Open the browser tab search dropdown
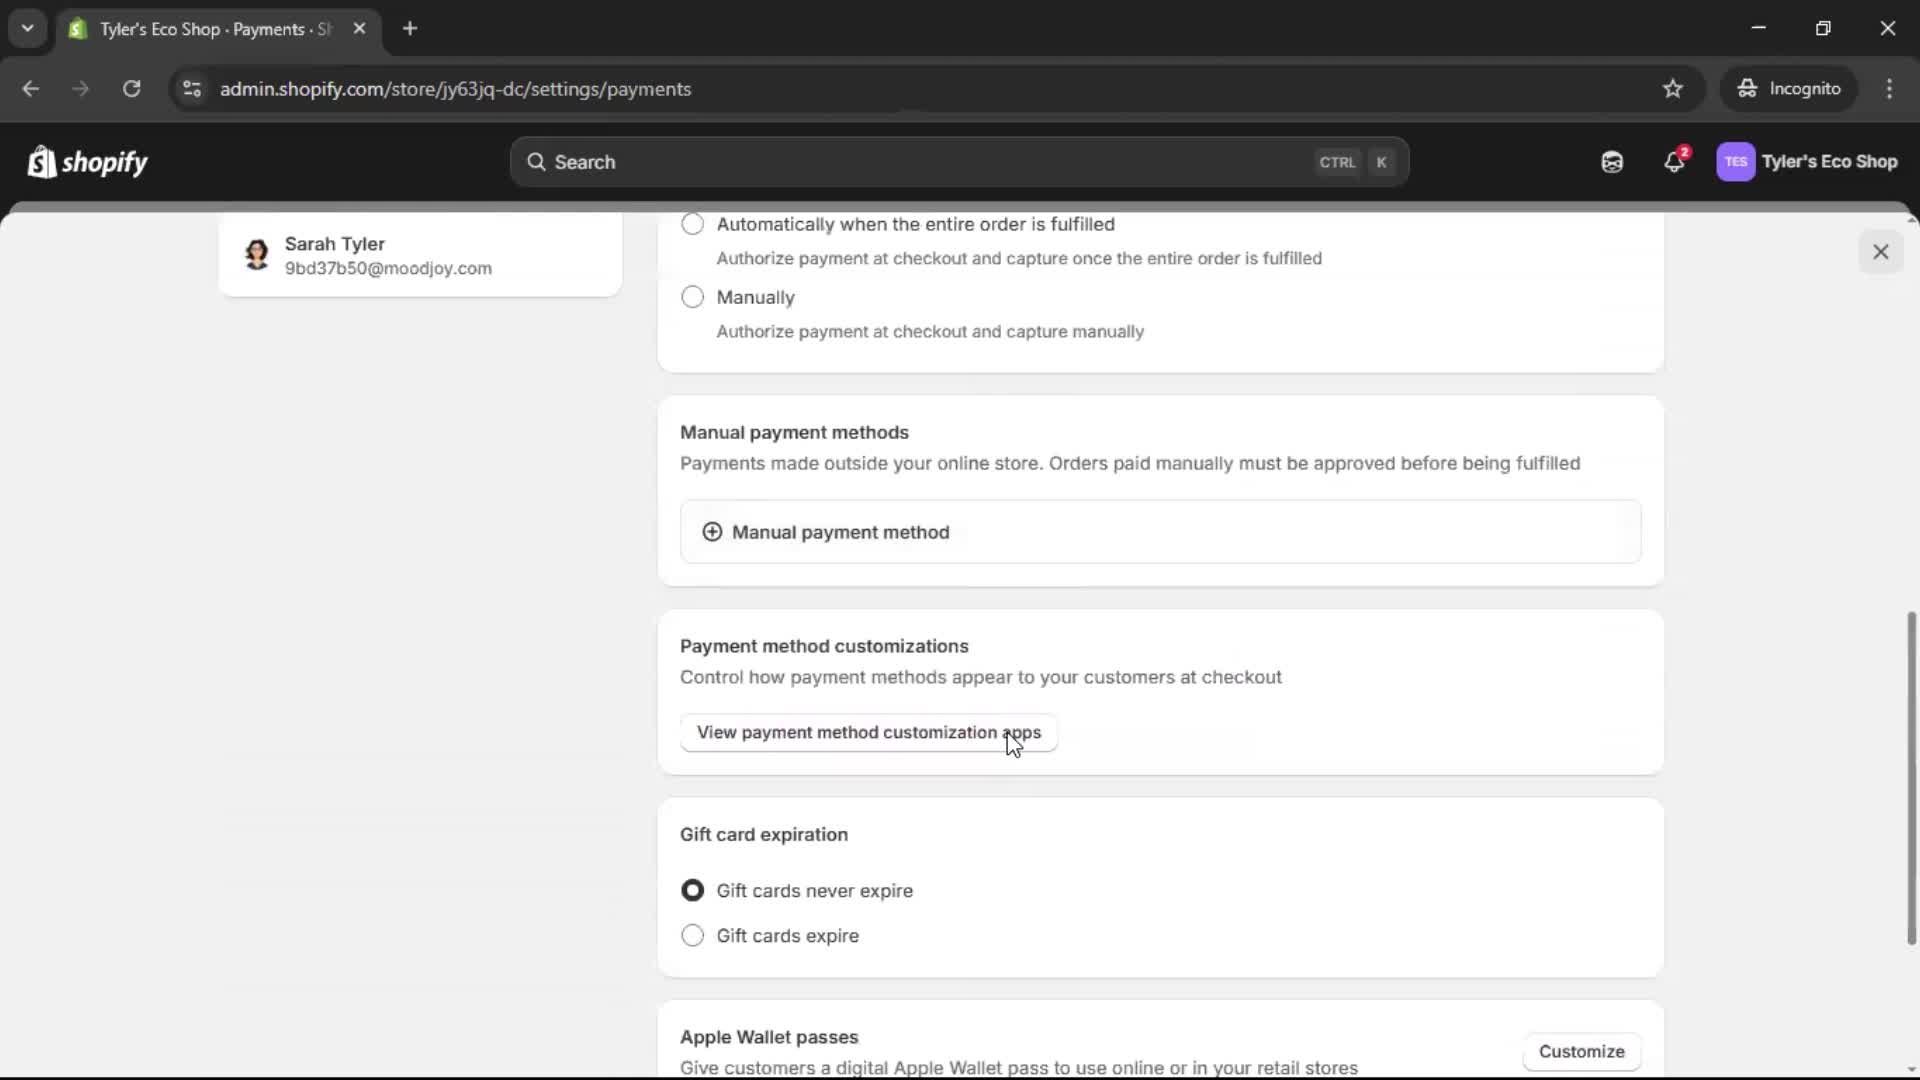 coord(27,28)
